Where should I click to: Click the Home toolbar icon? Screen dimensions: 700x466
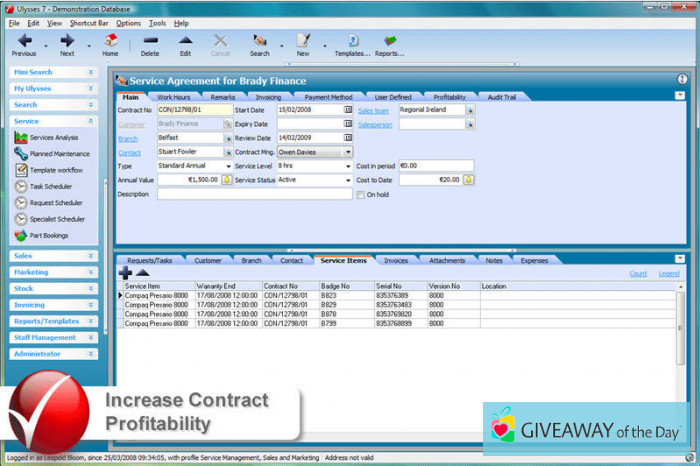110,41
